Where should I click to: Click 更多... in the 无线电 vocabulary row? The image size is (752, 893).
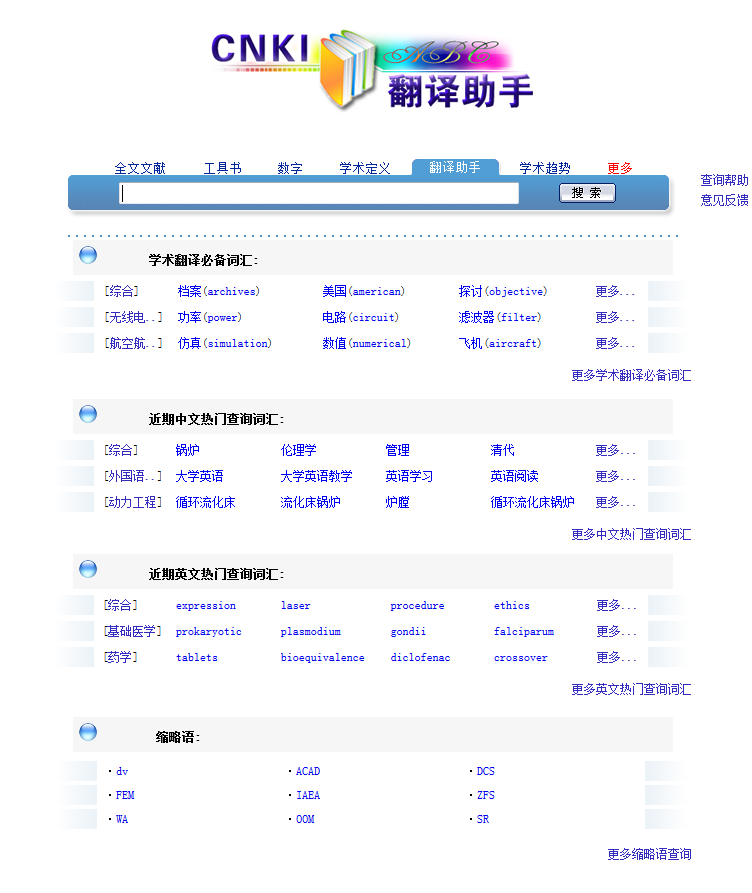click(x=615, y=317)
